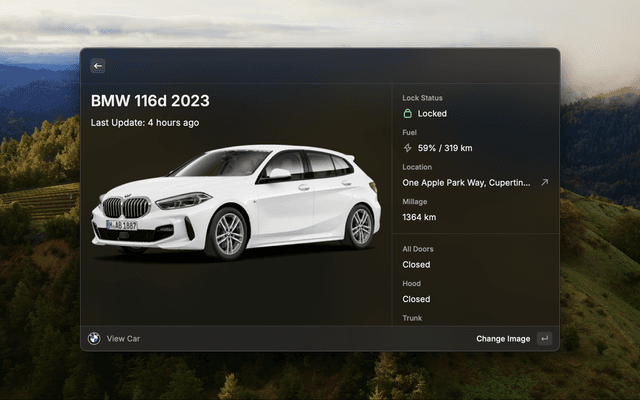Click the back arrow button
The width and height of the screenshot is (640, 400).
click(x=98, y=66)
